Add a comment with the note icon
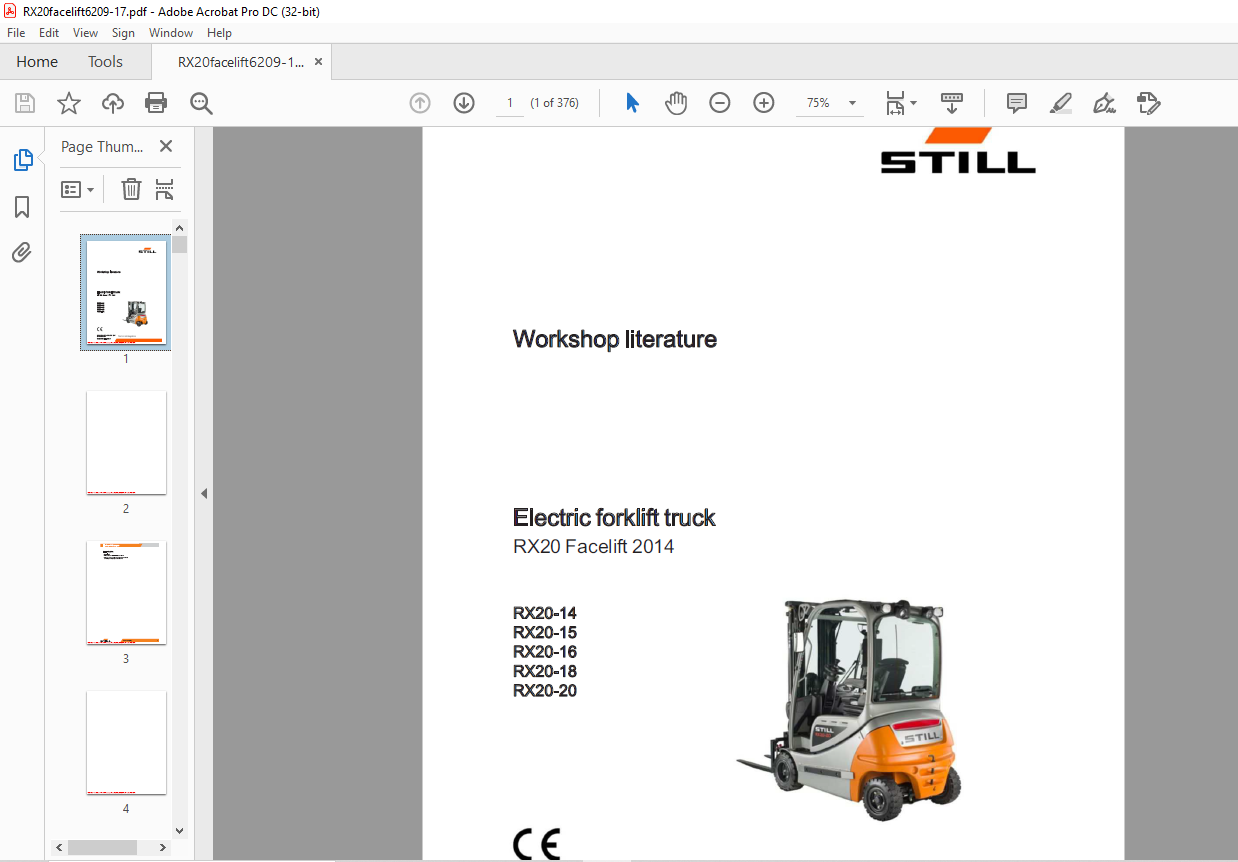This screenshot has height=862, width=1238. [1017, 103]
